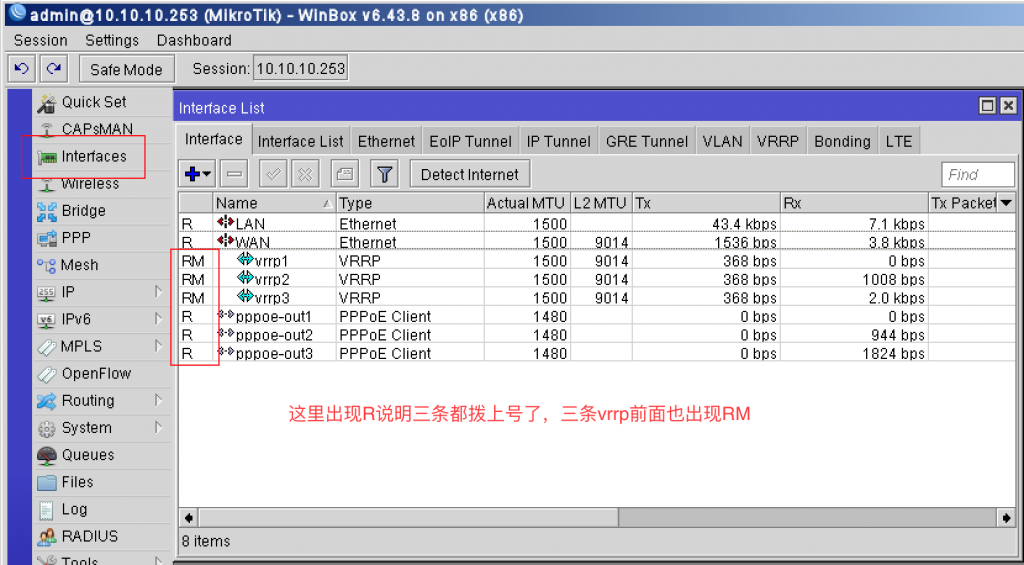Switch to the LTE tab
Screen dimensions: 1024x565
(x=899, y=141)
